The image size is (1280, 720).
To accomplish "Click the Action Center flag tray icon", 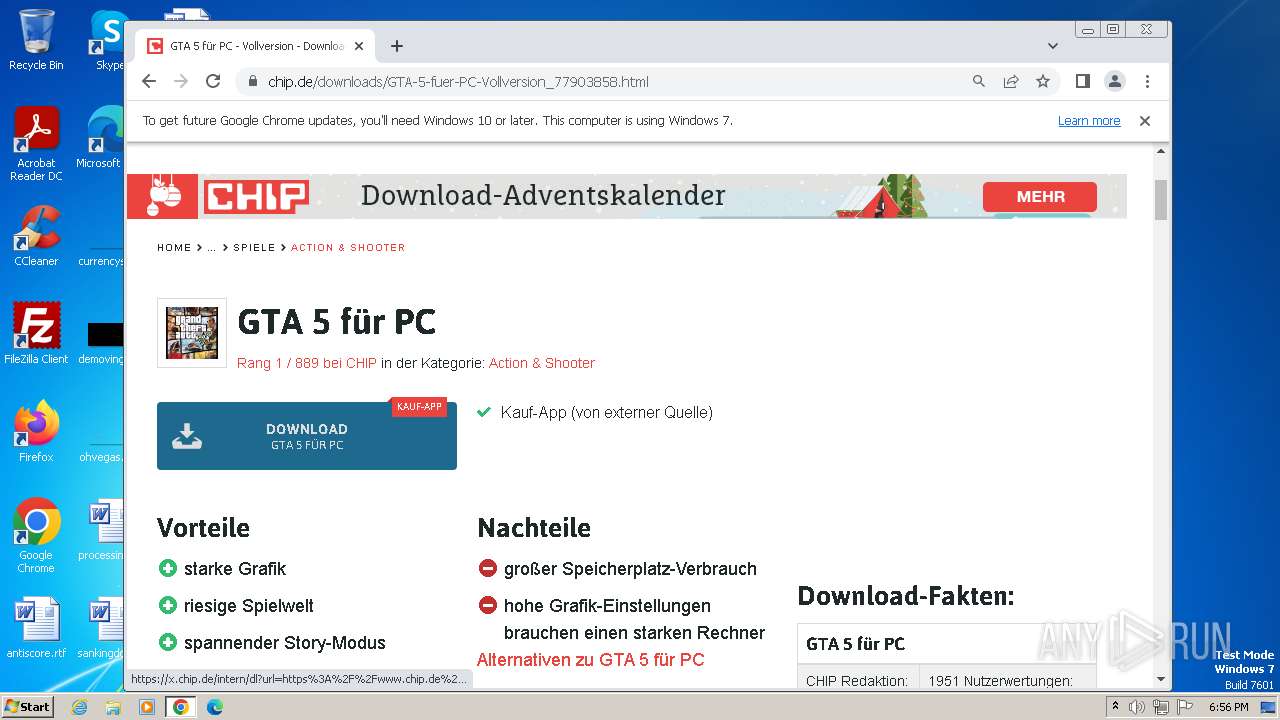I will [x=1183, y=707].
